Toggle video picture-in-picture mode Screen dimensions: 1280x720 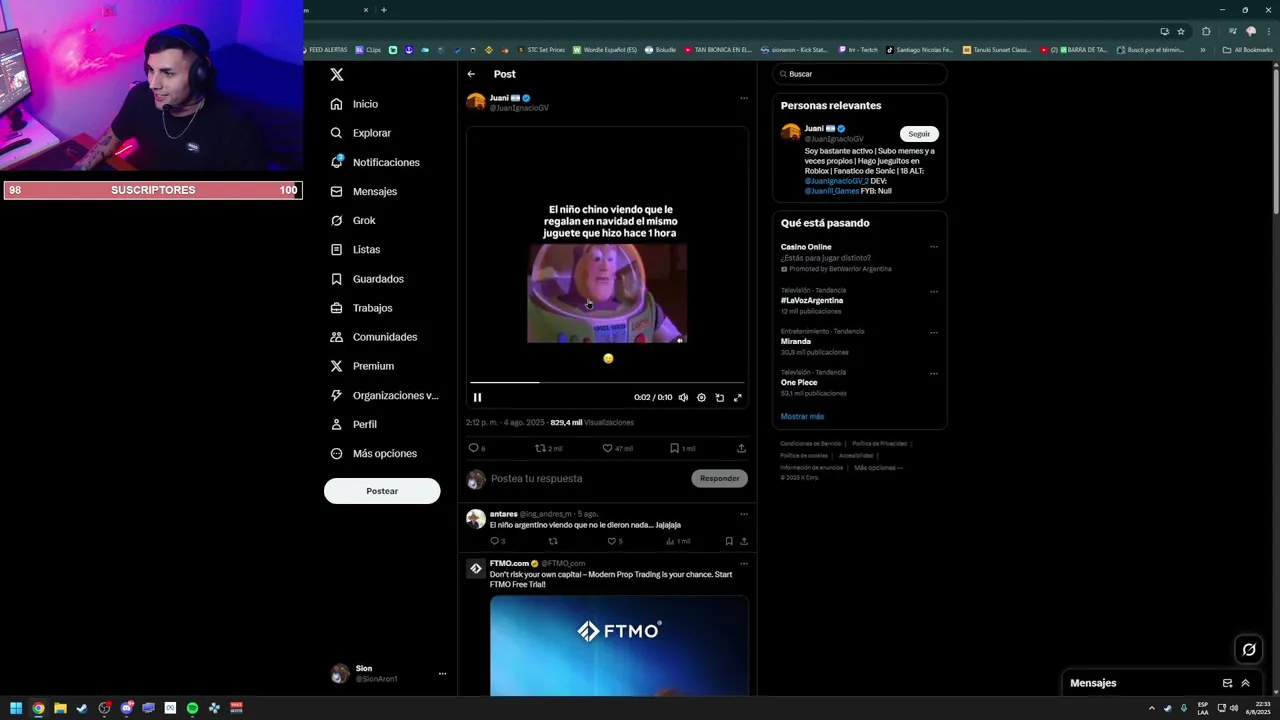[x=719, y=398]
